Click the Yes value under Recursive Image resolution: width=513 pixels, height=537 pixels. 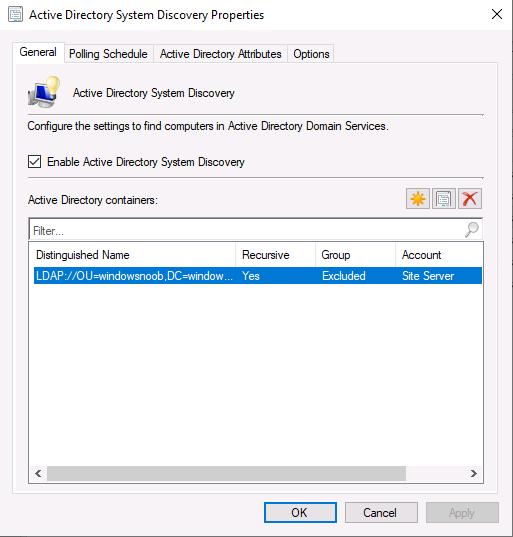[x=251, y=276]
